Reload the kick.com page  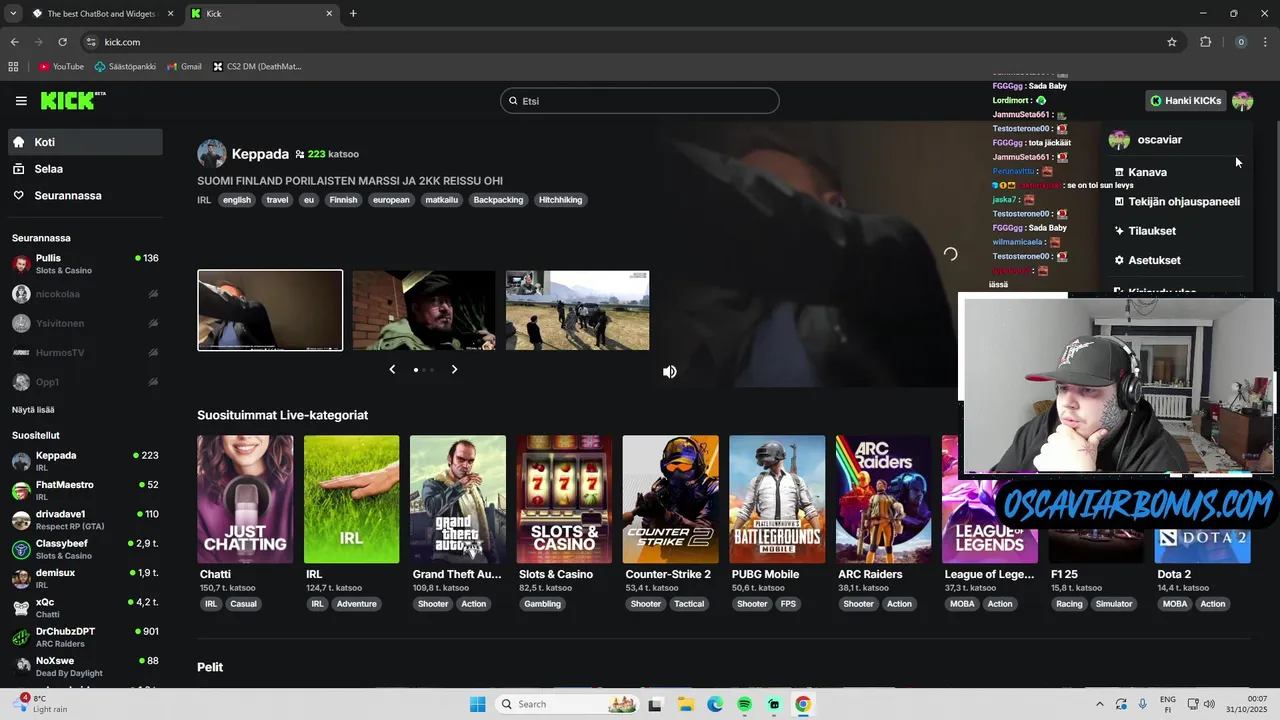(62, 42)
